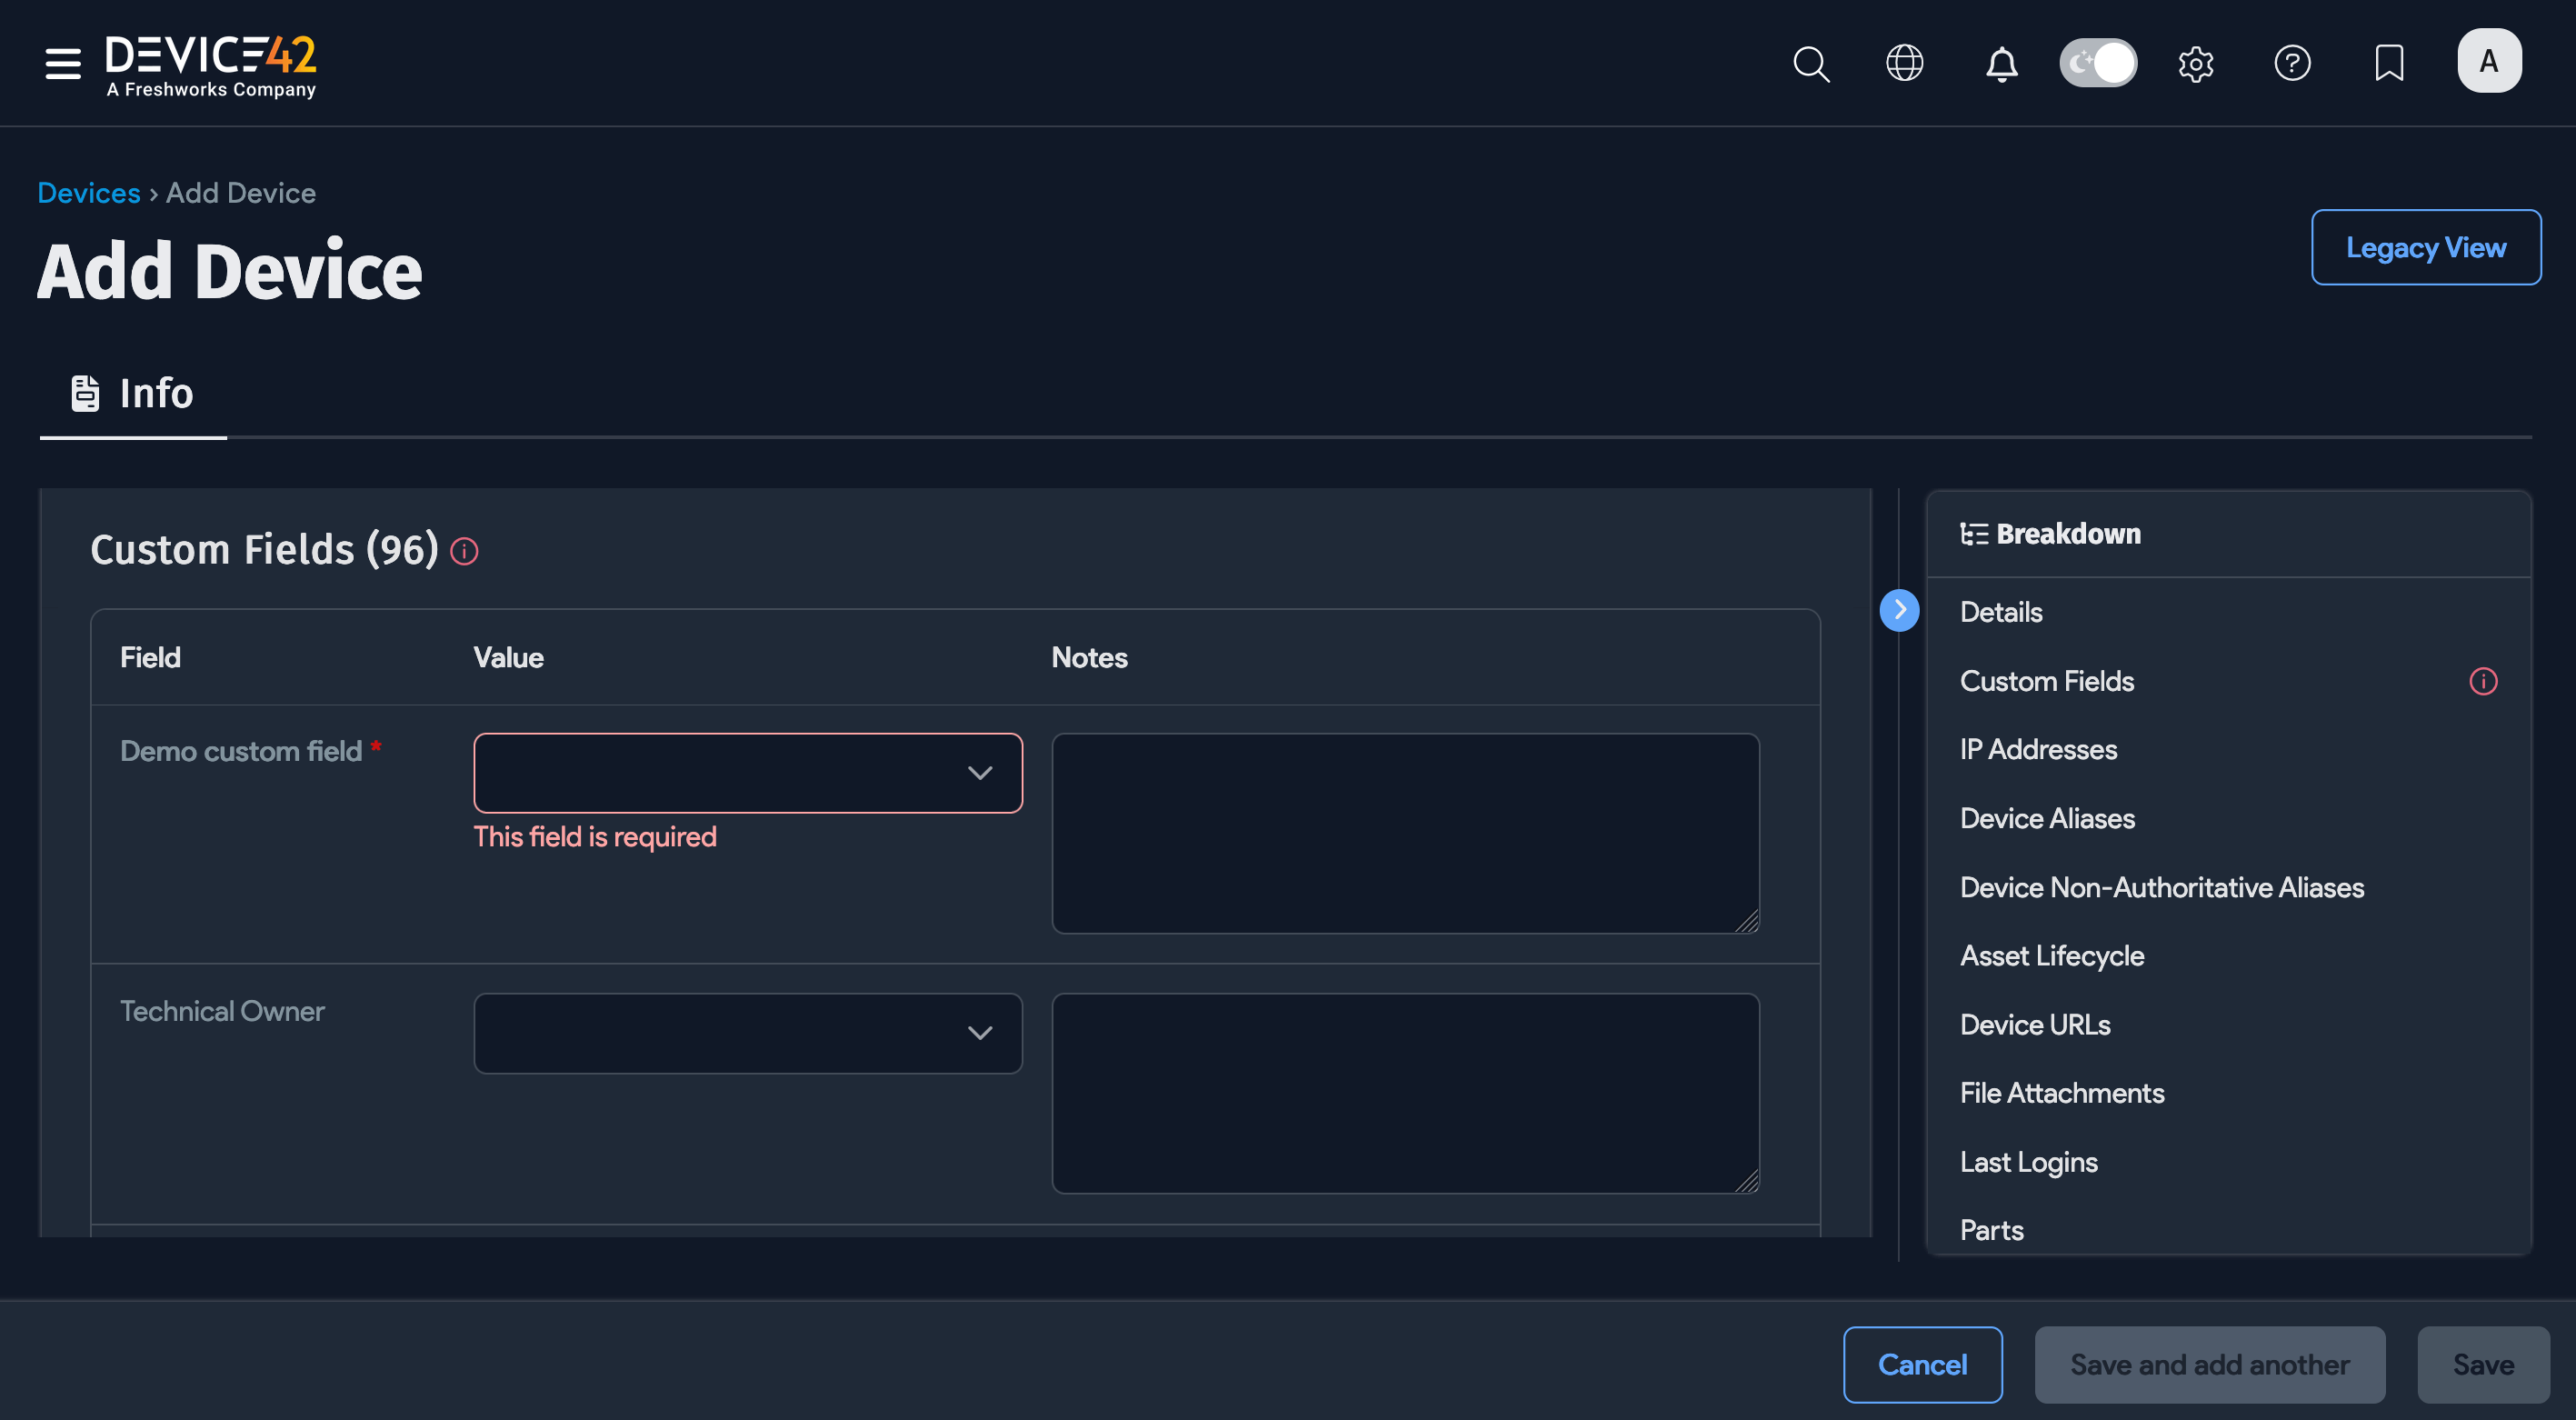Image resolution: width=2576 pixels, height=1420 pixels.
Task: Open the bookmarks icon
Action: 2389,63
